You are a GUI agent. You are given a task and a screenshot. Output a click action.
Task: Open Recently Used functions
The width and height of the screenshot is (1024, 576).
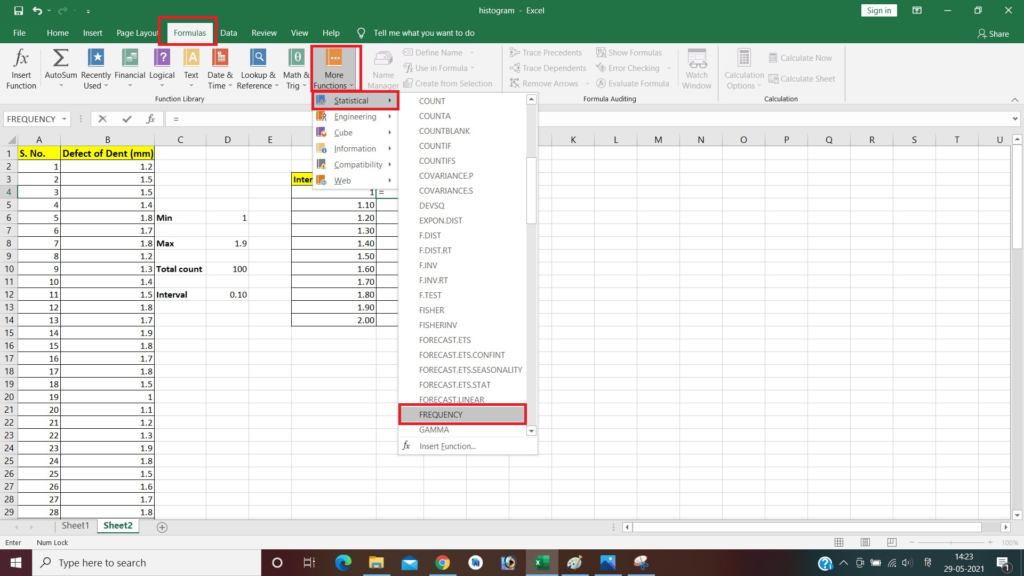96,69
